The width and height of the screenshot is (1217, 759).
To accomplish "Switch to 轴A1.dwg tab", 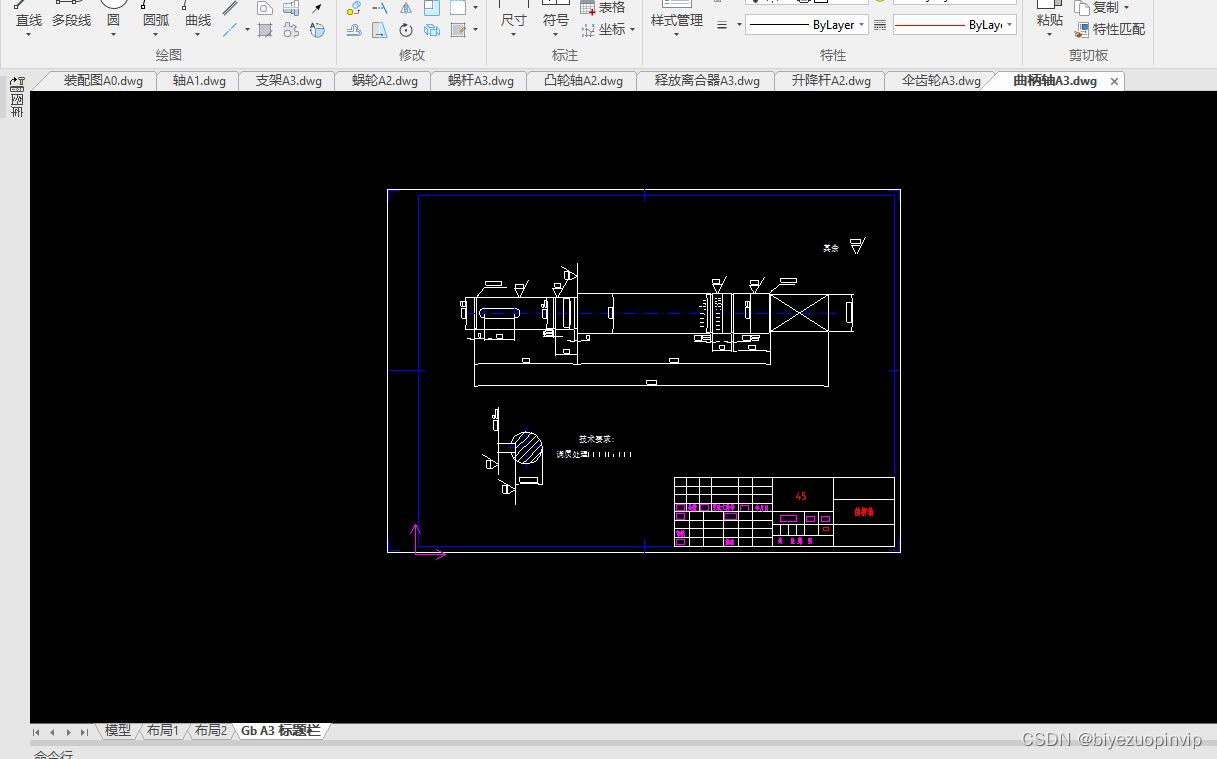I will pos(199,81).
